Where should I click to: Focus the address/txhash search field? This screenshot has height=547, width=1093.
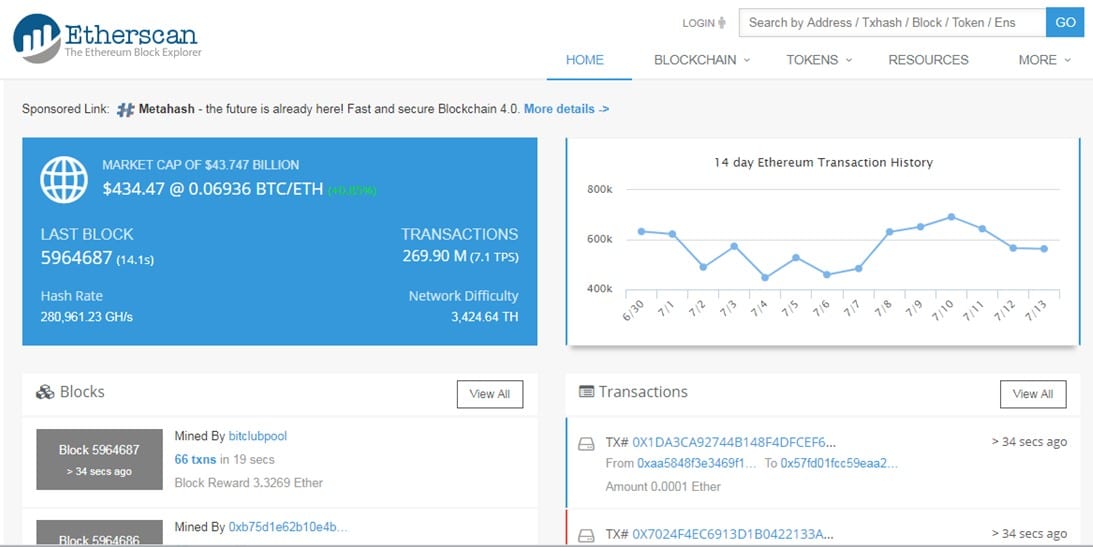pos(892,22)
